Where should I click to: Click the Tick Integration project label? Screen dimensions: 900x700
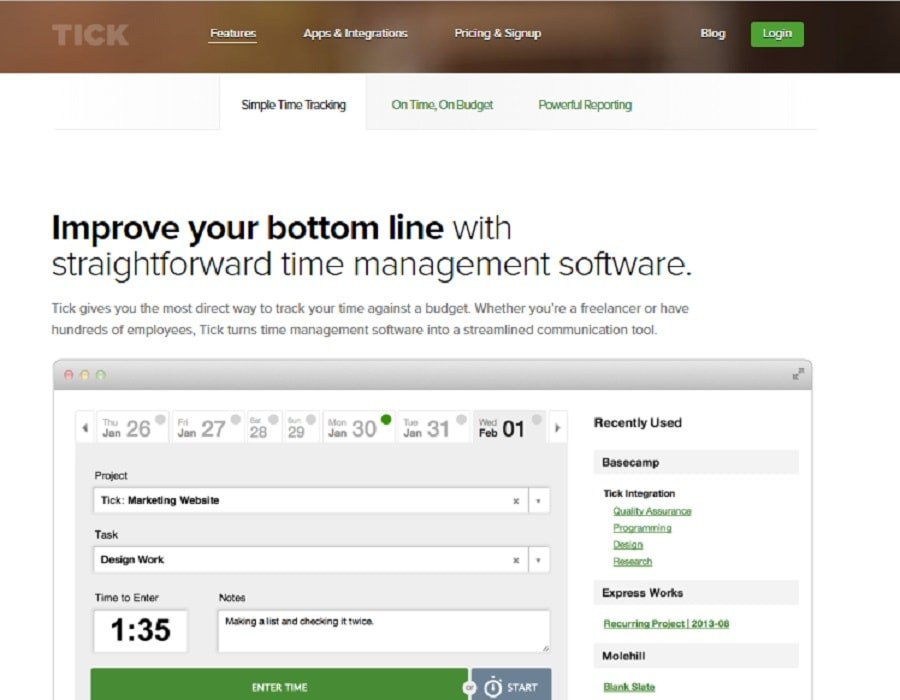639,493
